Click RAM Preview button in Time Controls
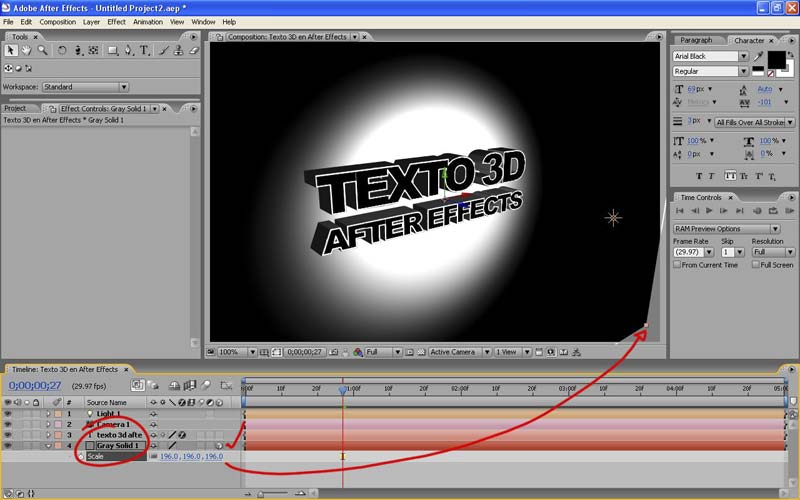This screenshot has width=800, height=500. click(x=789, y=211)
